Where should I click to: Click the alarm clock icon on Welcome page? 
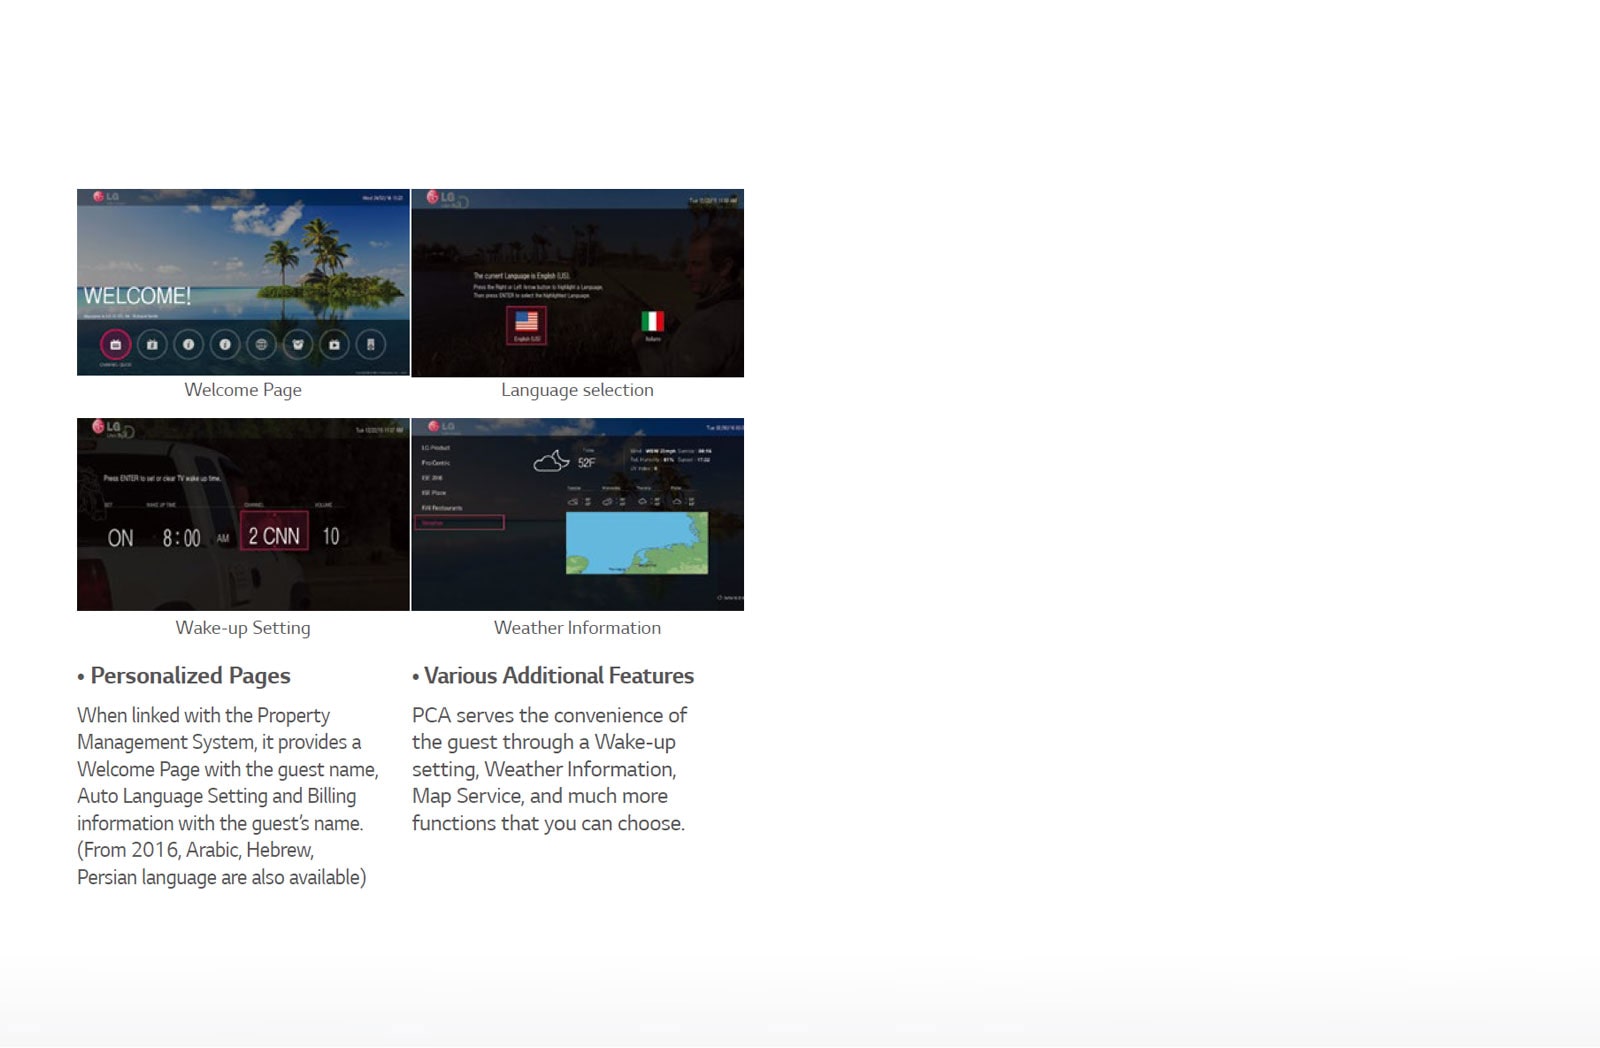pyautogui.click(x=298, y=345)
